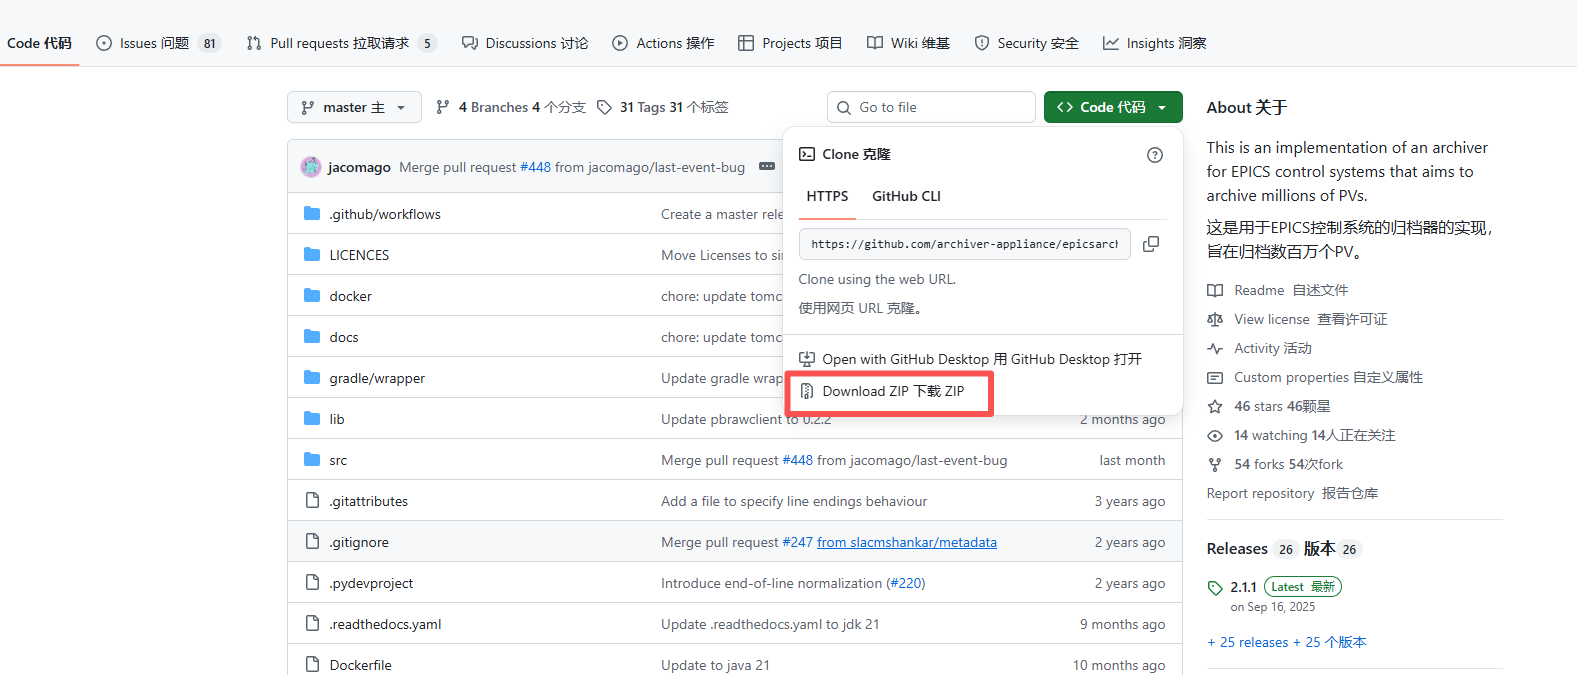The height and width of the screenshot is (675, 1577).
Task: Open the .pydevproject file
Action: [x=371, y=583]
